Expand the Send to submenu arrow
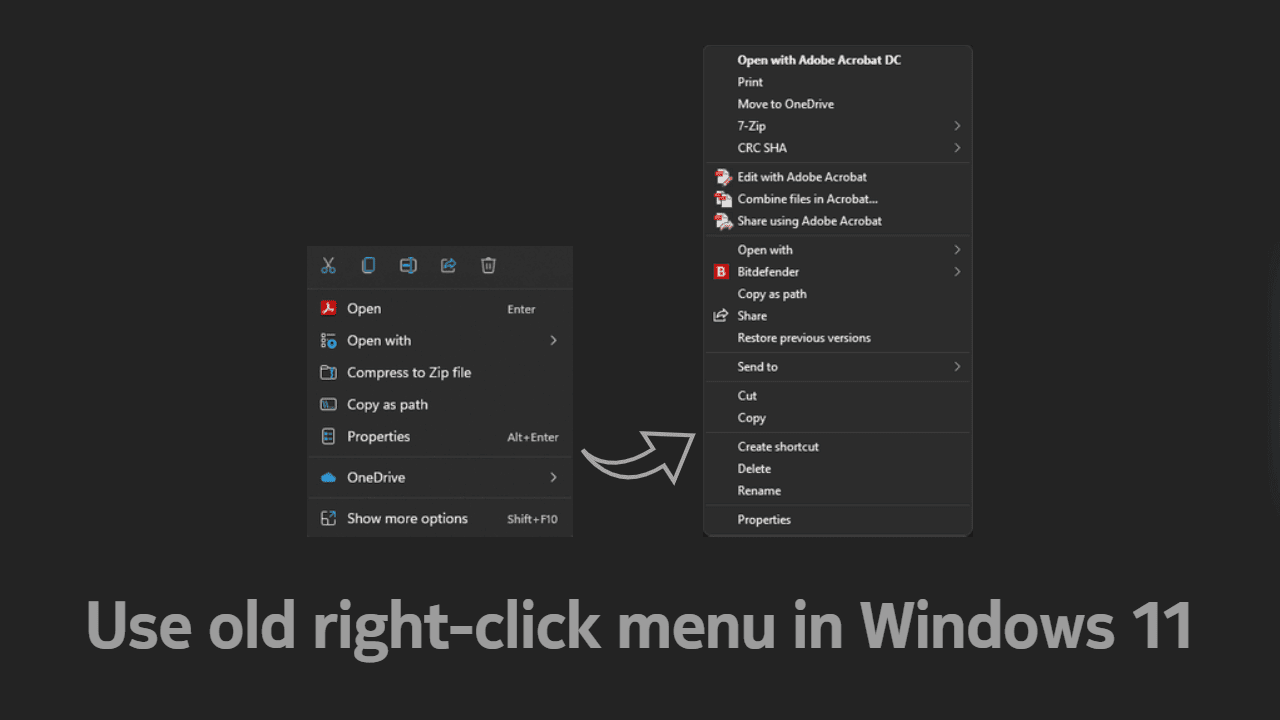This screenshot has width=1280, height=720. [957, 367]
